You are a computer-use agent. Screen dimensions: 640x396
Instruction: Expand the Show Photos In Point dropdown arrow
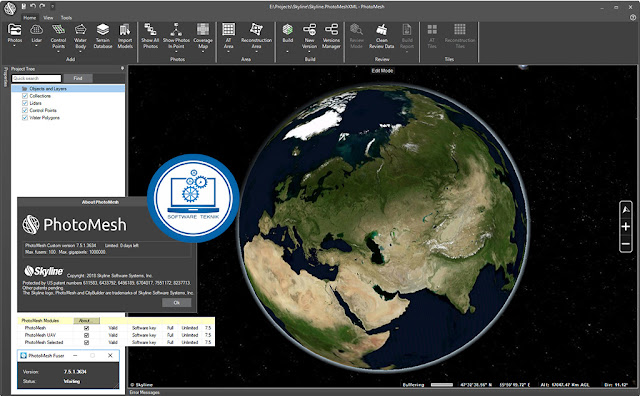pos(176,52)
